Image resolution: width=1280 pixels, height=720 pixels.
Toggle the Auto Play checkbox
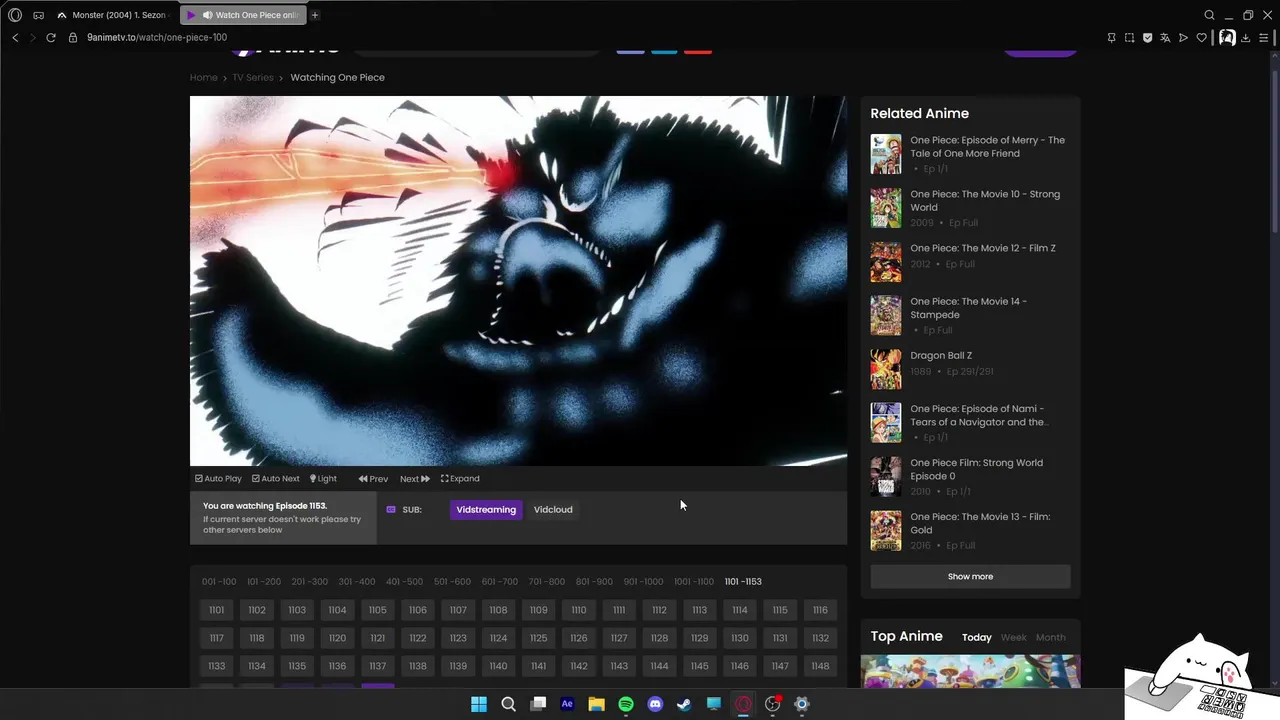pyautogui.click(x=218, y=478)
